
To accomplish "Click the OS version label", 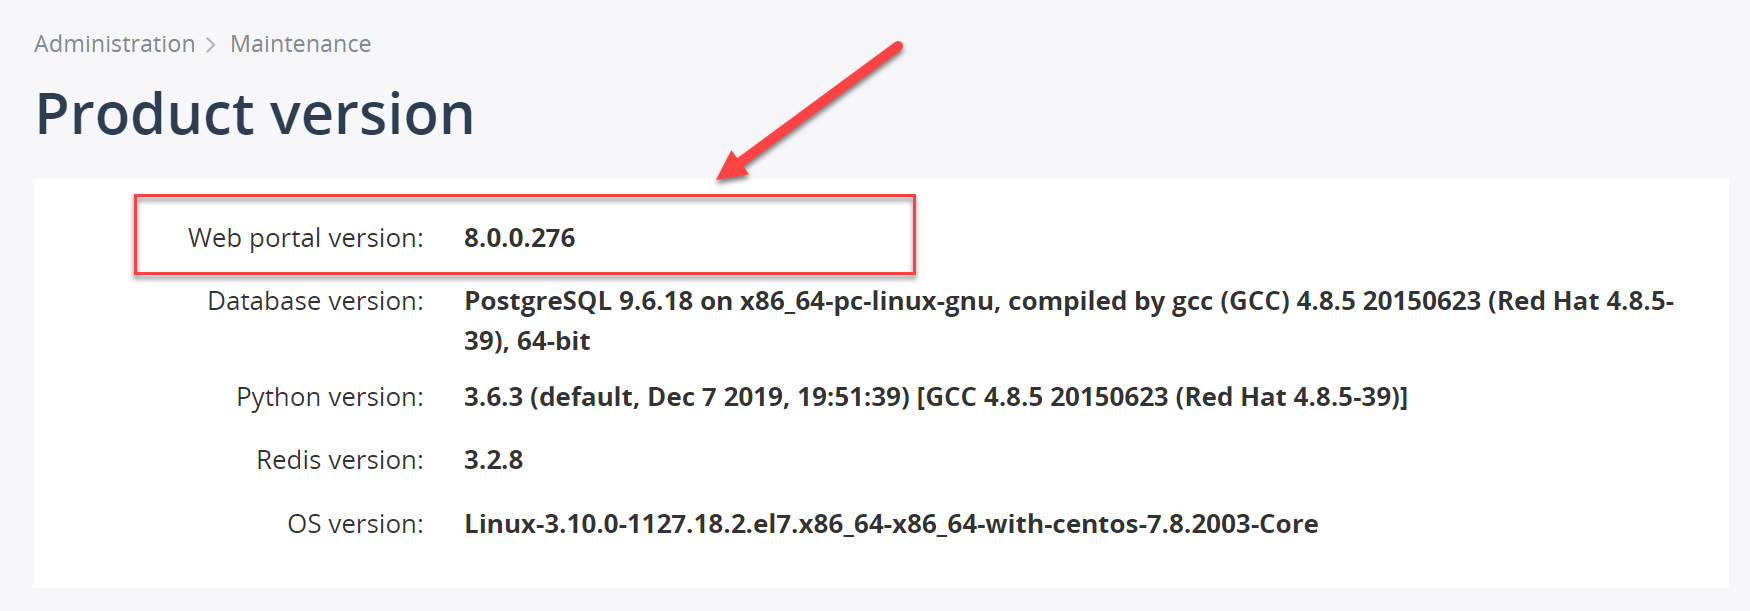I will (x=356, y=524).
